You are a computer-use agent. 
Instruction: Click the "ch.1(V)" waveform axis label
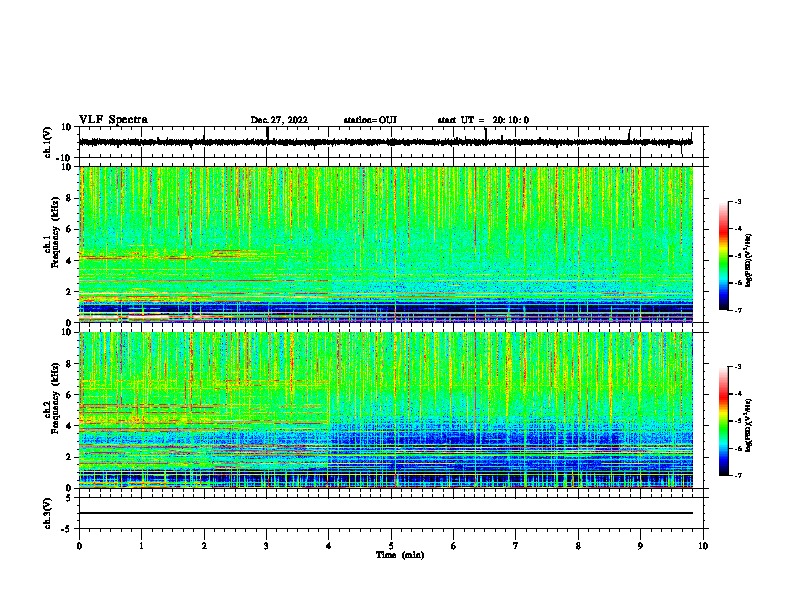(48, 142)
